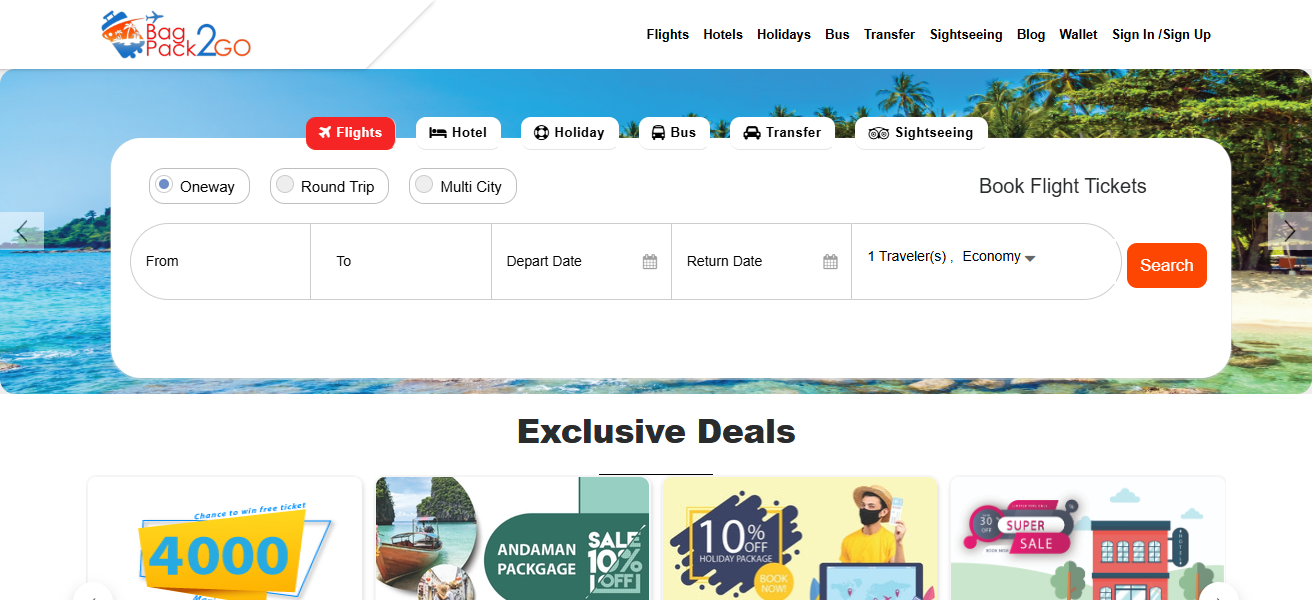The image size is (1312, 600).
Task: Open the Depart Date calendar icon
Action: pos(650,262)
